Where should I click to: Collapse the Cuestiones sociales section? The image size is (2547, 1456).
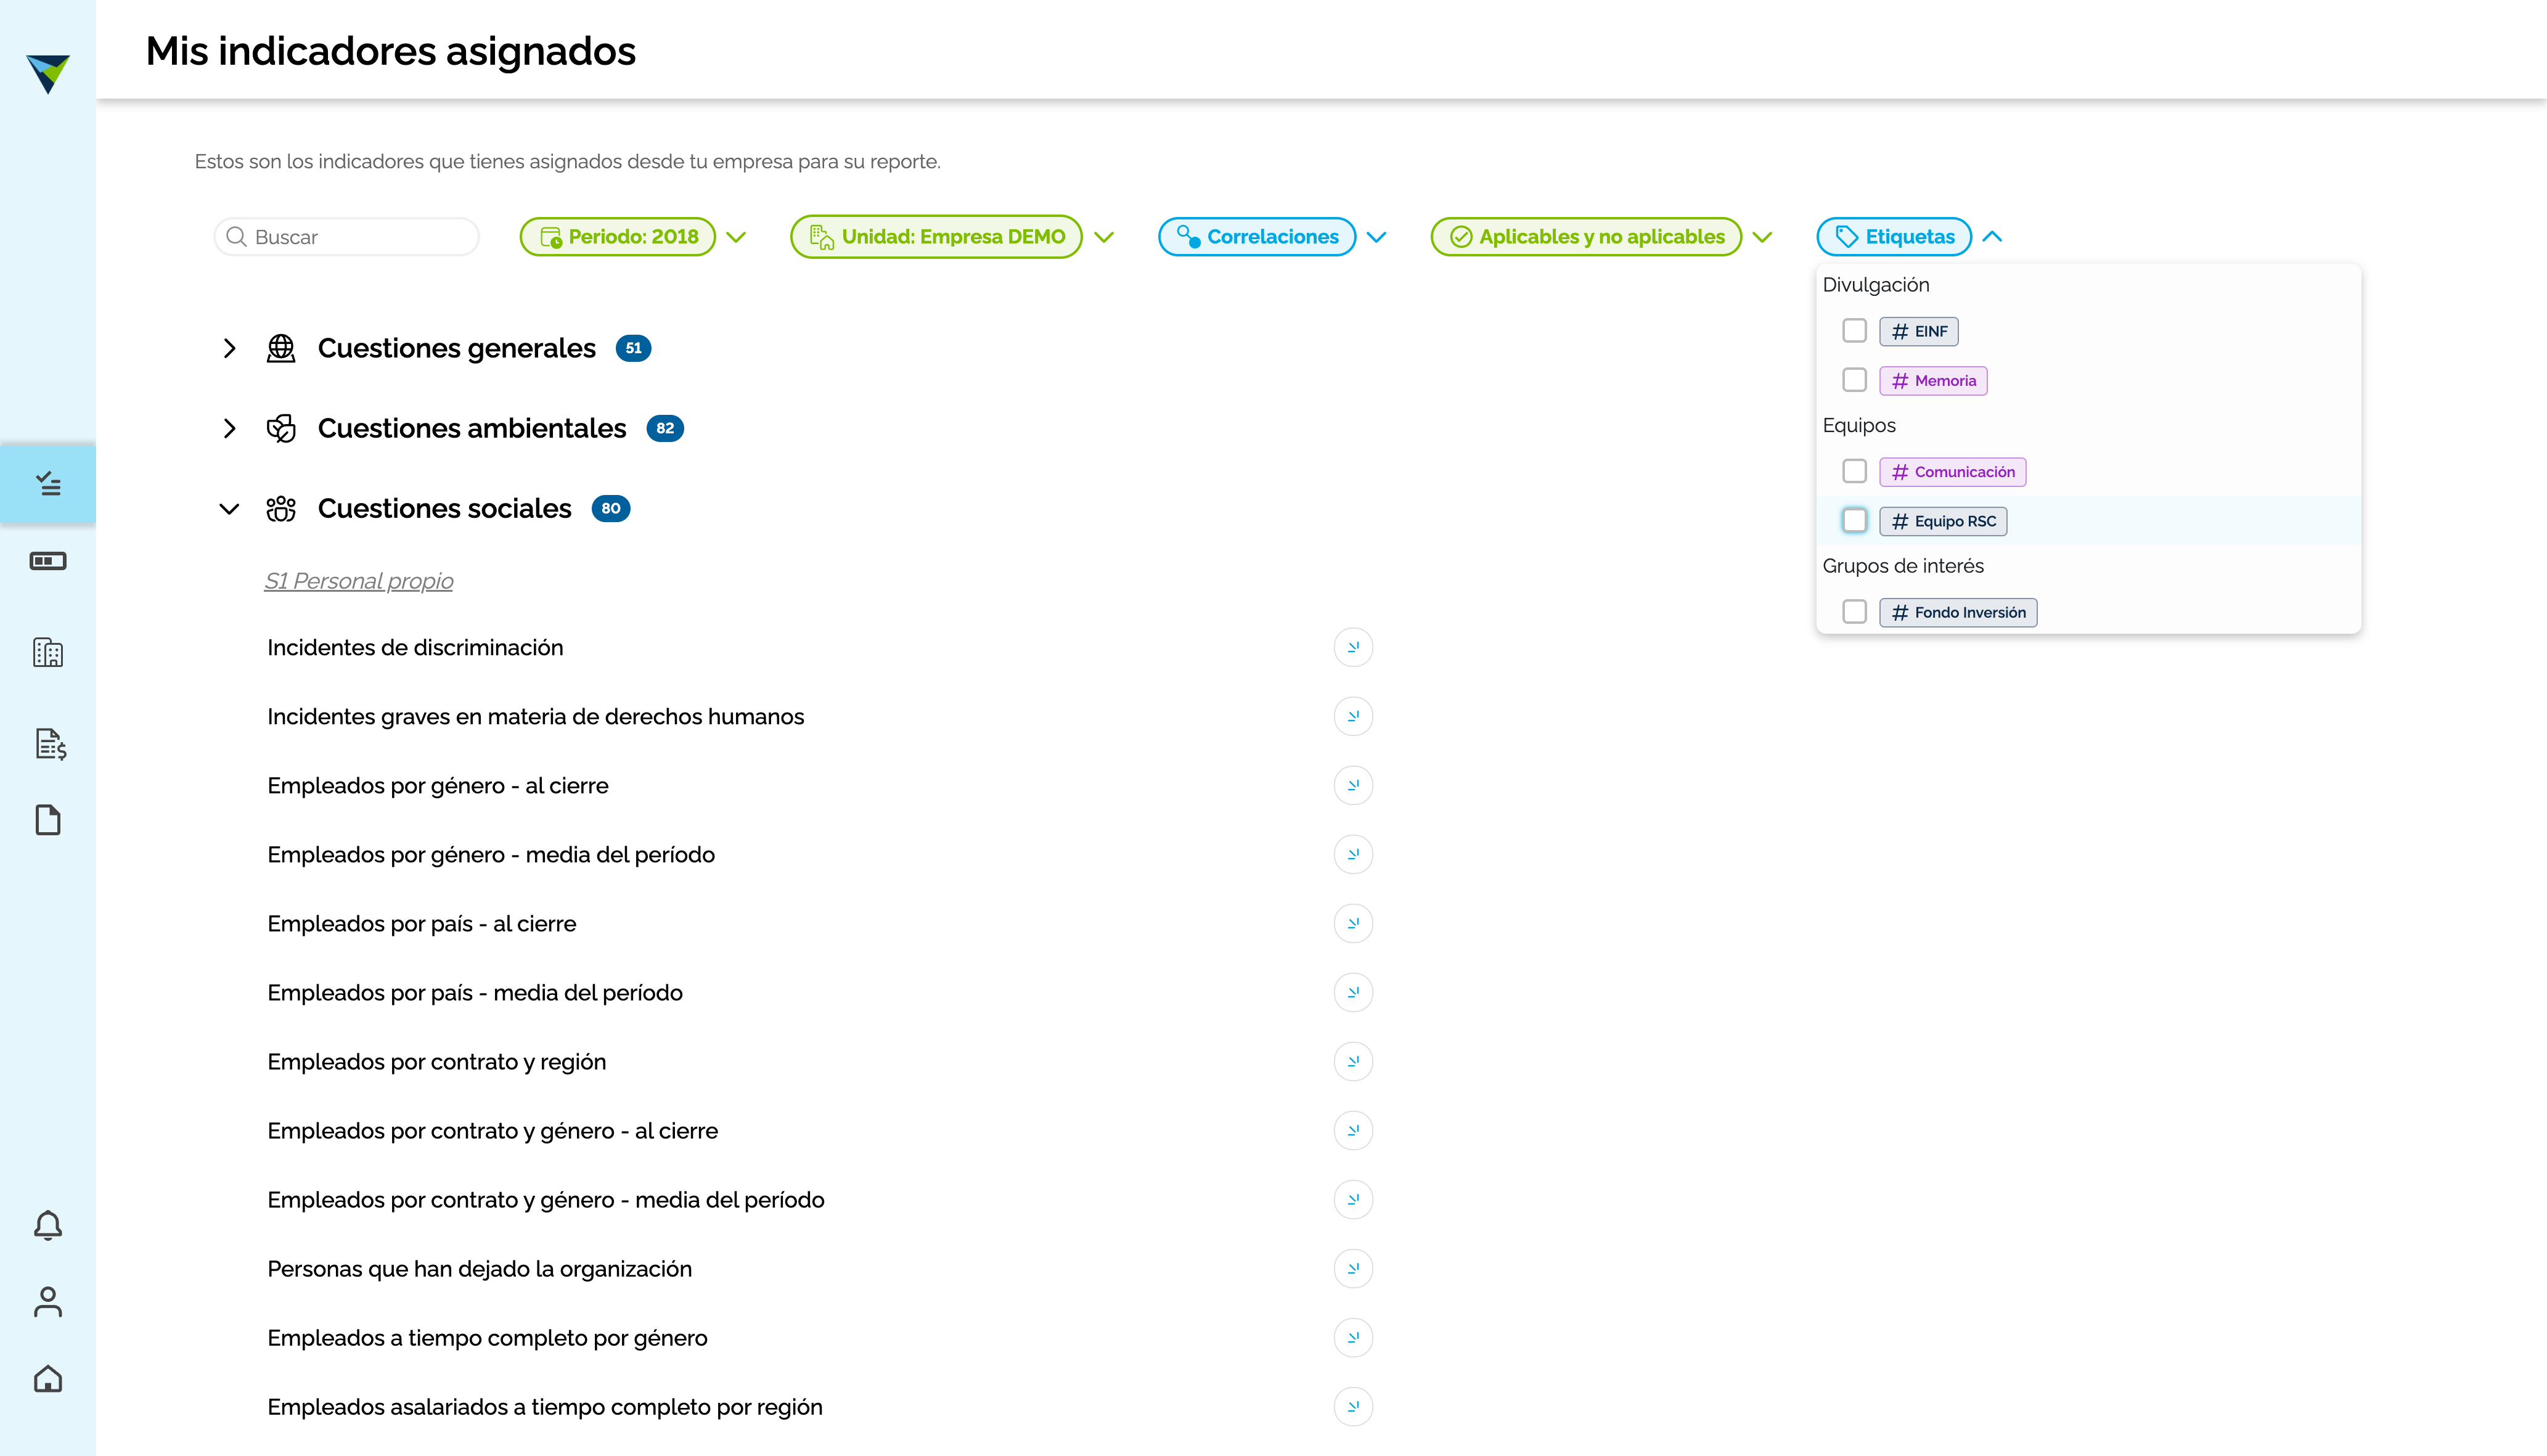229,509
